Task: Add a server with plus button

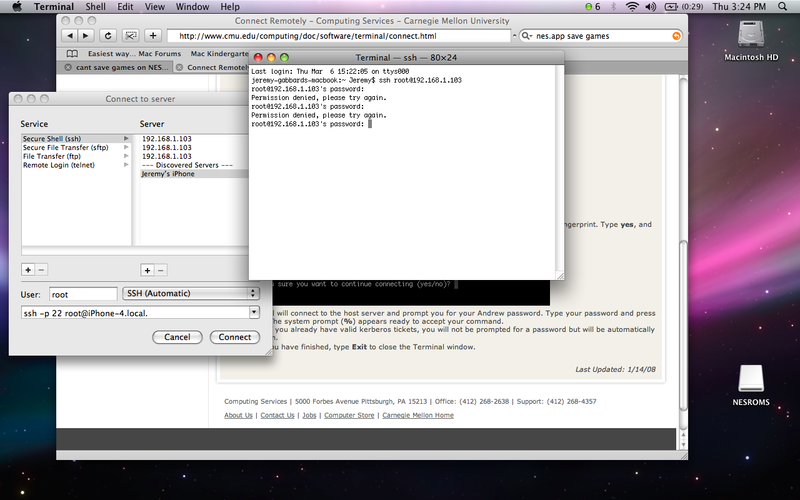Action: point(147,270)
